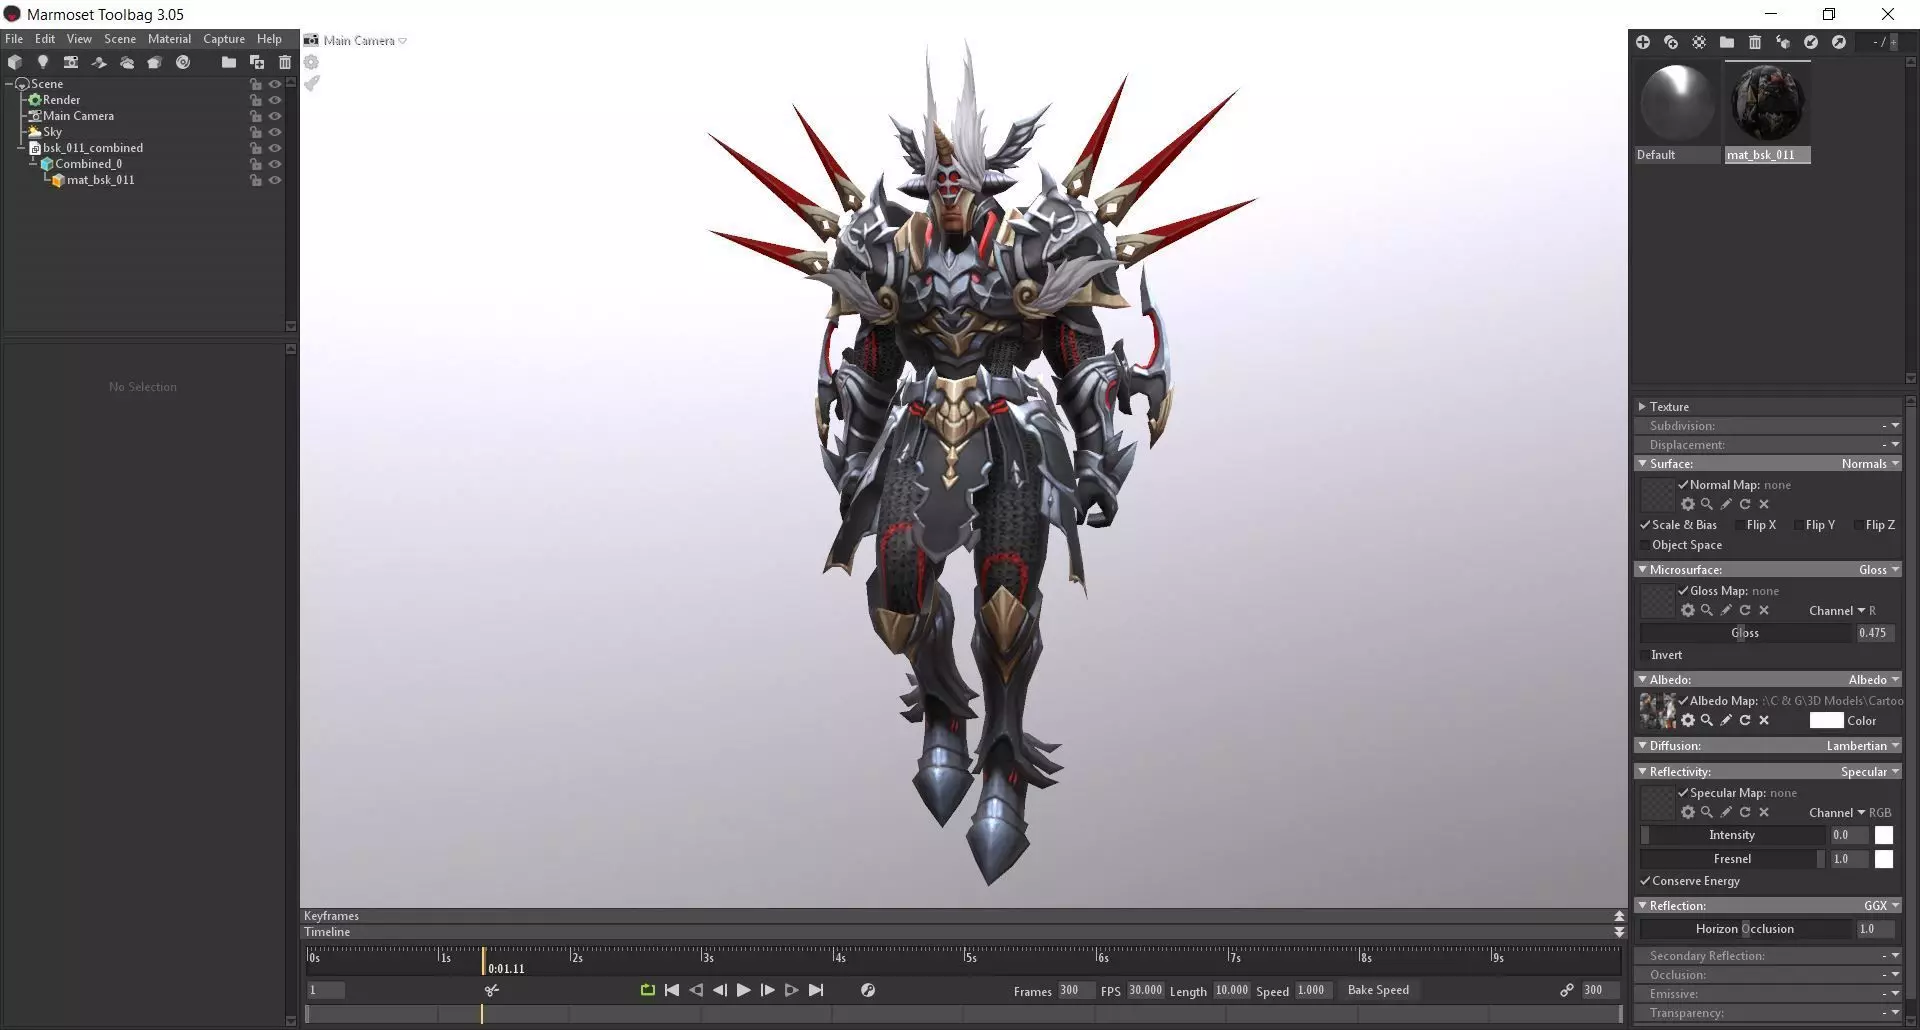Viewport: 1920px width, 1030px height.
Task: Toggle timeline looping with the green loop icon
Action: [648, 990]
